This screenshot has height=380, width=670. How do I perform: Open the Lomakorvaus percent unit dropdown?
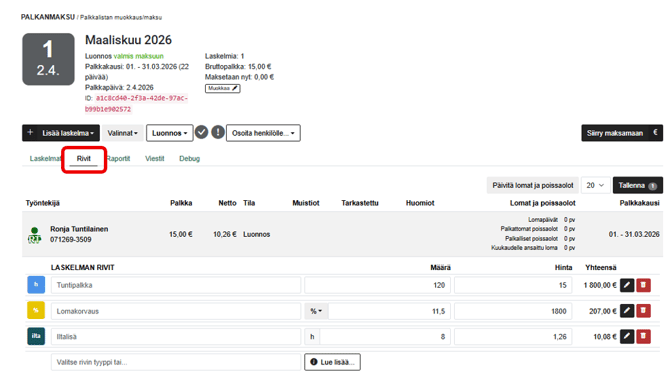(x=316, y=311)
